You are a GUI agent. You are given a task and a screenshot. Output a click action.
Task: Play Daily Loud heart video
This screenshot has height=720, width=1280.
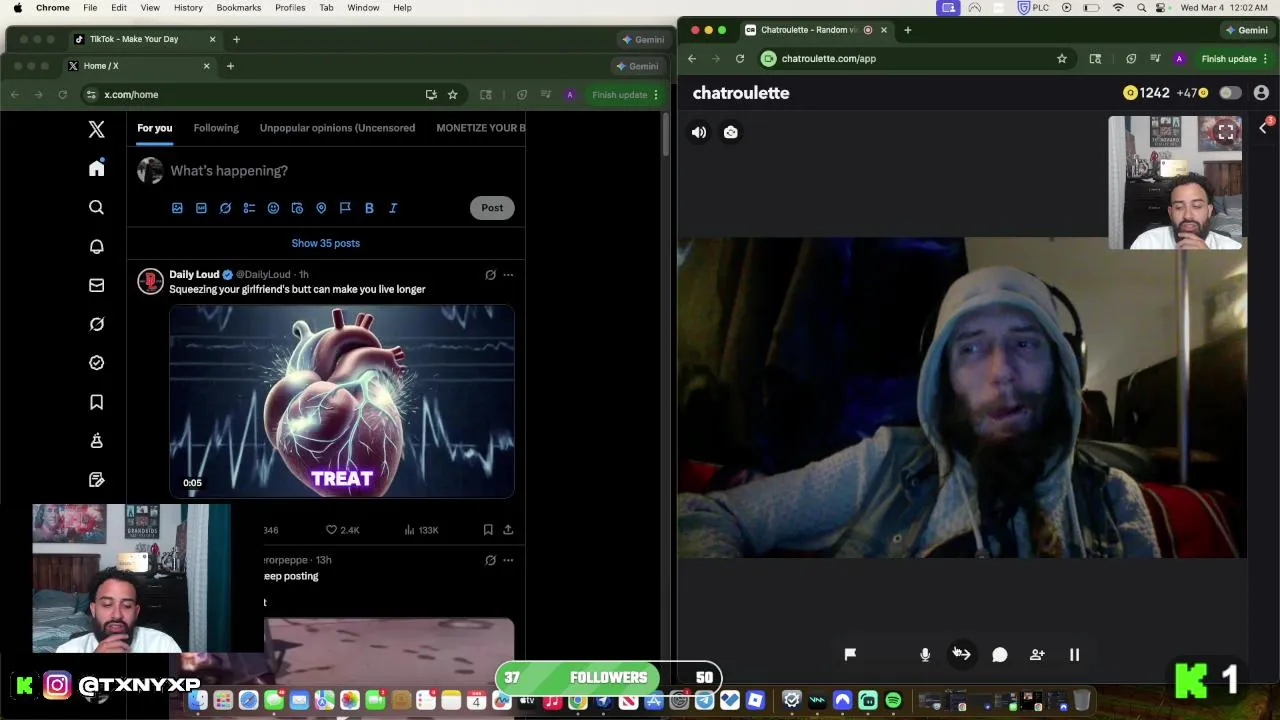click(x=342, y=401)
